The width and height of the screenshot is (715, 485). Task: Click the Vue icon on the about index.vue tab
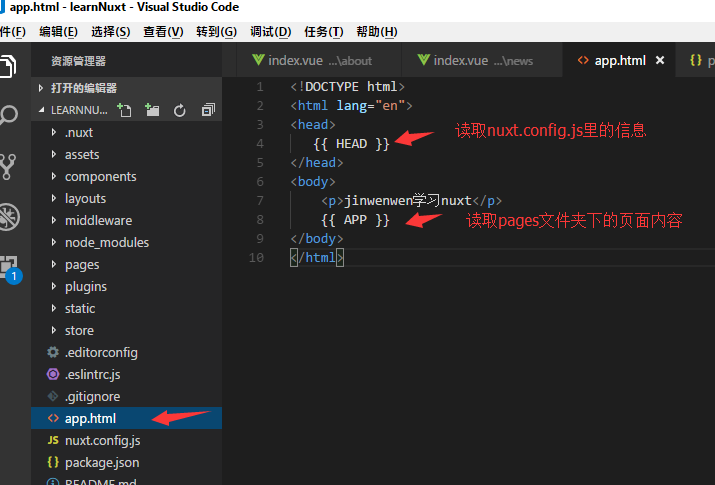(258, 60)
